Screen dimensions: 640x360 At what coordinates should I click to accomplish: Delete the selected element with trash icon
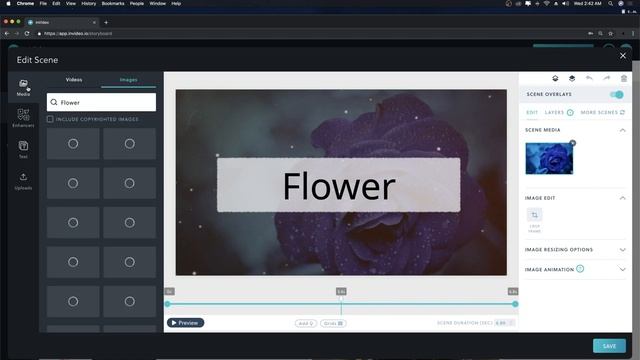click(624, 78)
